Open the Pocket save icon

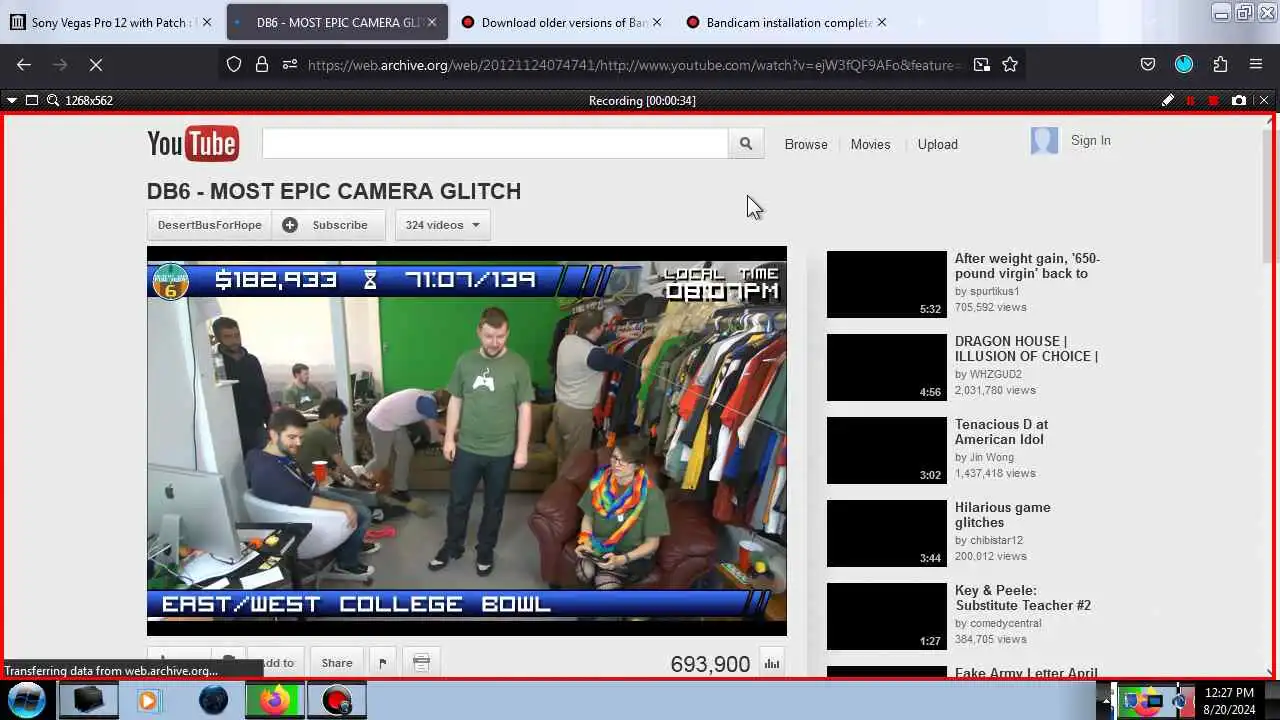pyautogui.click(x=1148, y=64)
